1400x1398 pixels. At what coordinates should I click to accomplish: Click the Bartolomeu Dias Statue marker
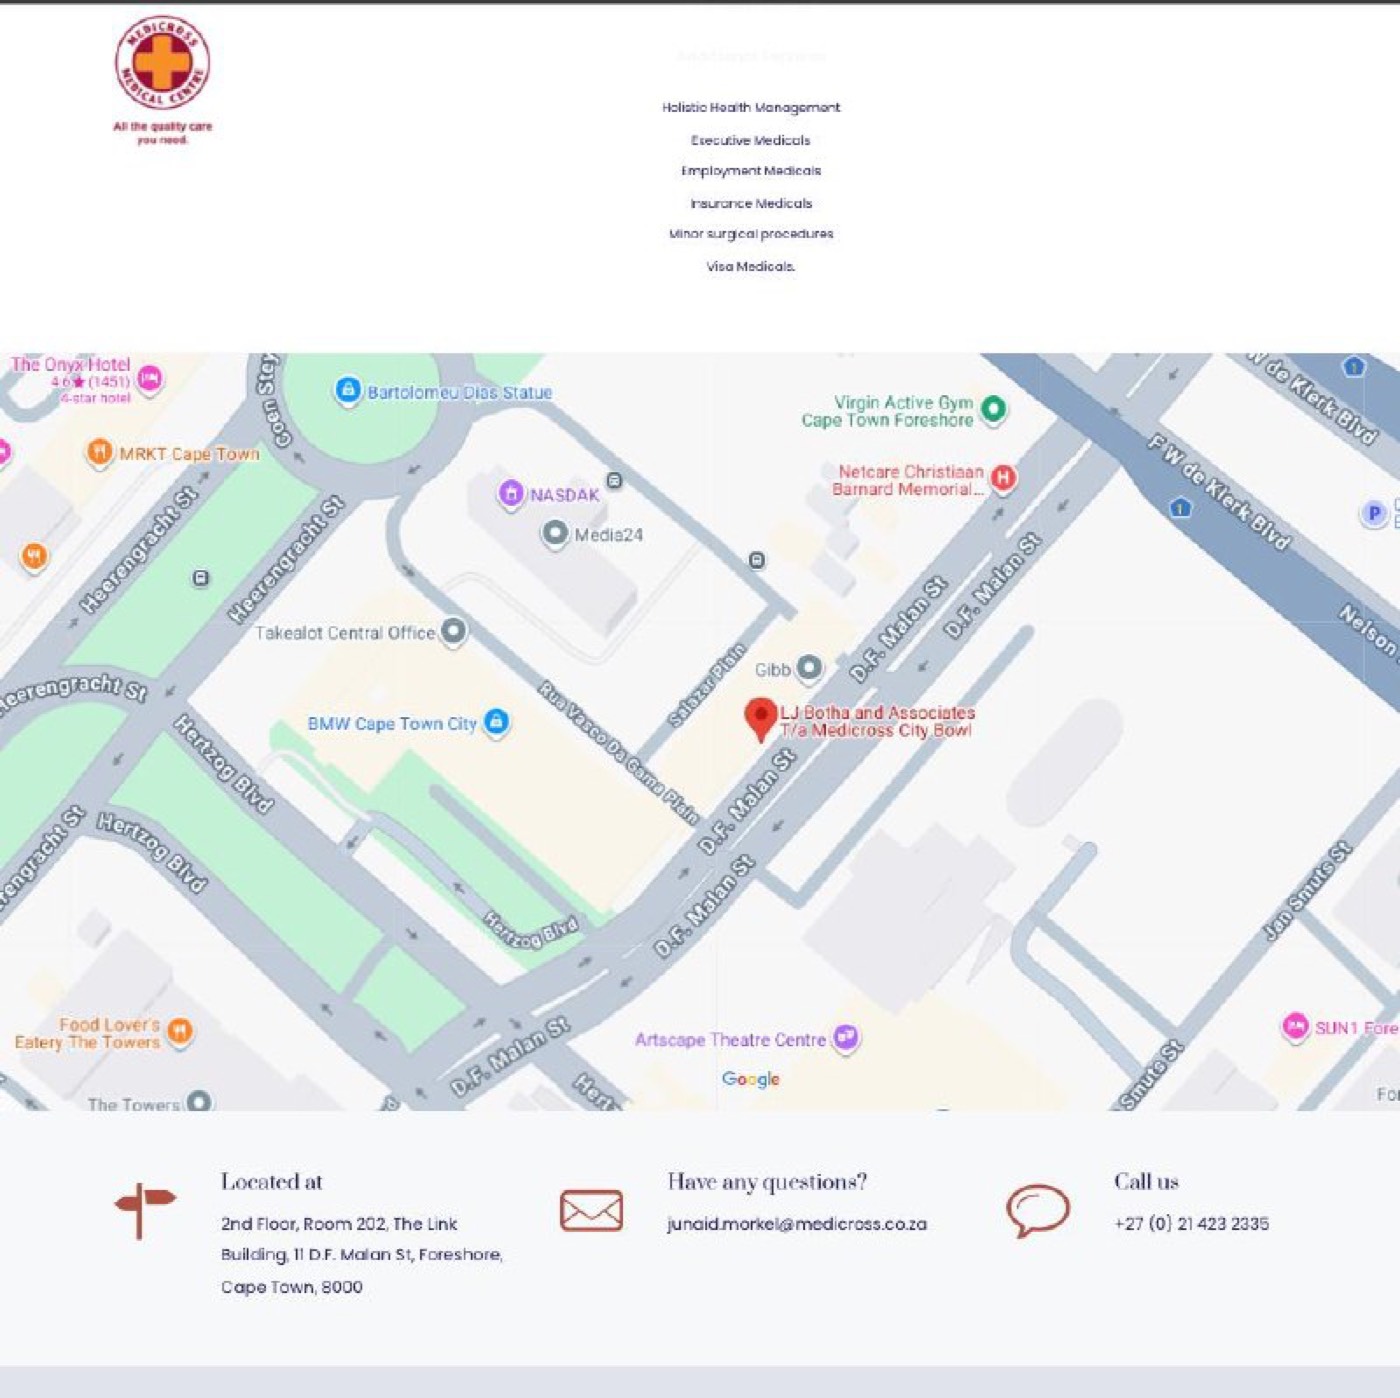348,387
